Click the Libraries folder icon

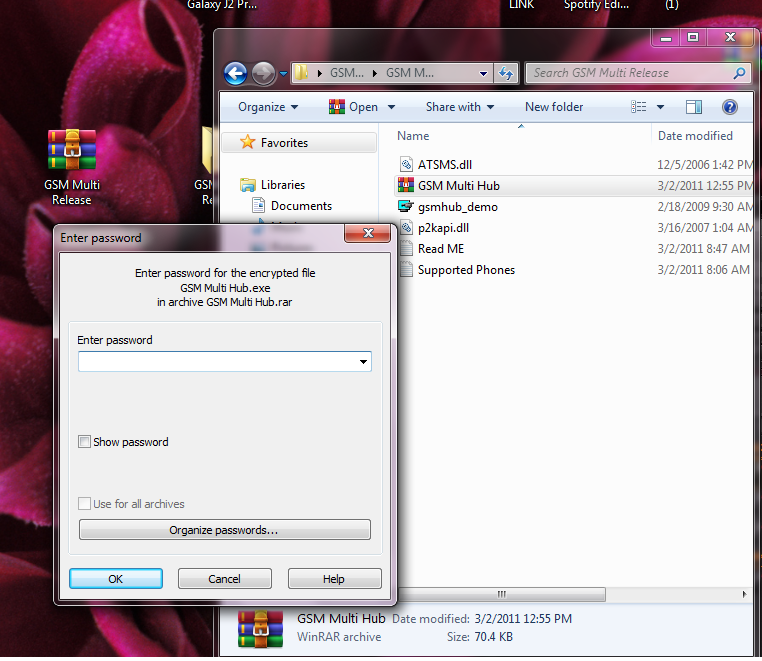[x=248, y=185]
